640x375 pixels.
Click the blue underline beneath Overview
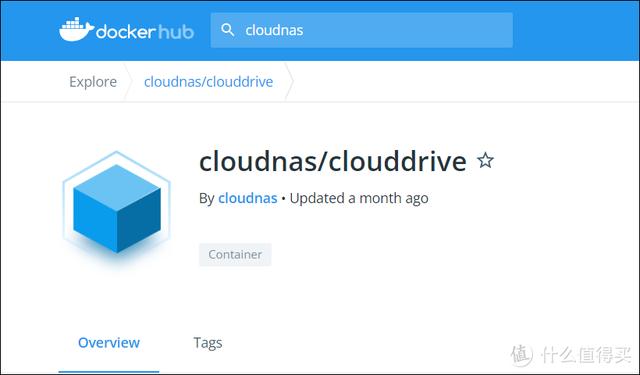109,372
